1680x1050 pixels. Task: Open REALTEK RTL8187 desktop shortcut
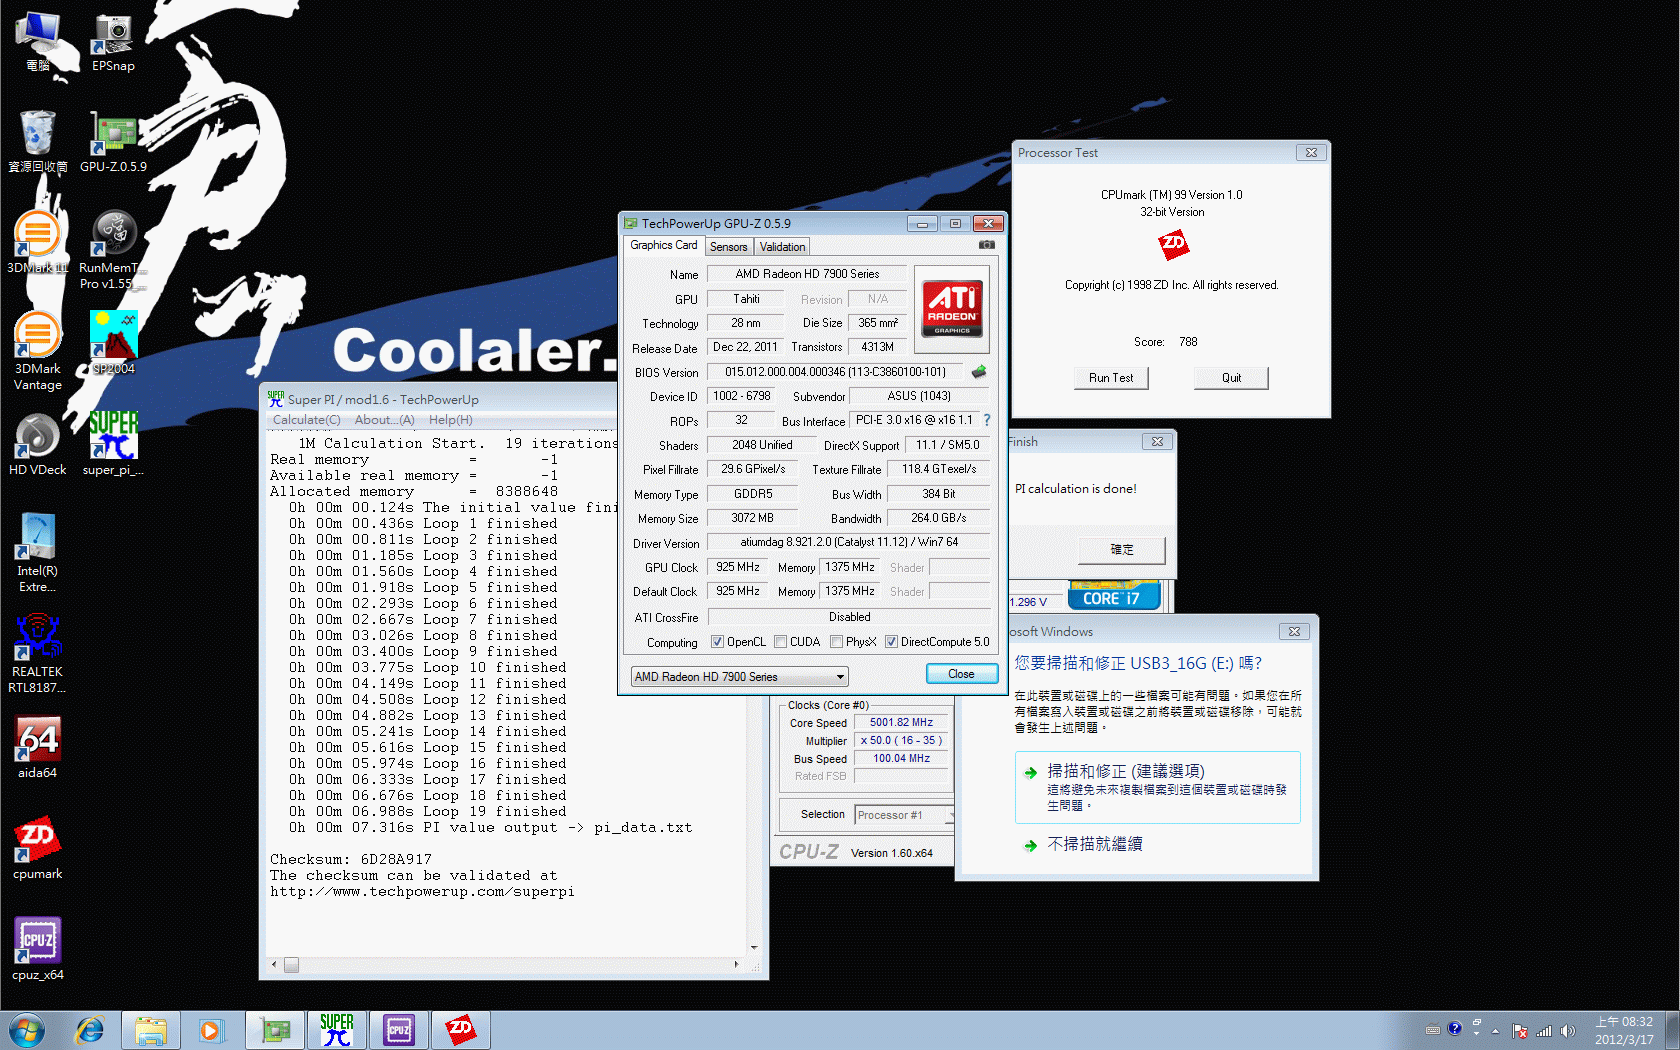point(38,653)
